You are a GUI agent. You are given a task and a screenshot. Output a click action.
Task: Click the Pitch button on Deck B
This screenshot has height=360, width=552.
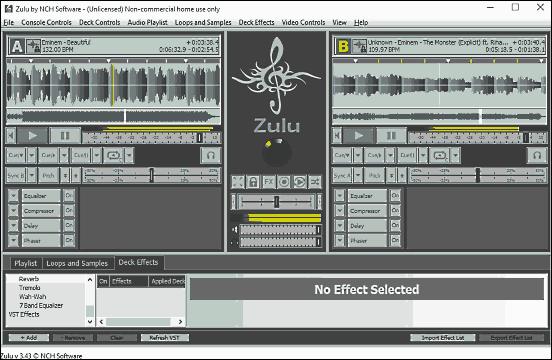click(374, 175)
